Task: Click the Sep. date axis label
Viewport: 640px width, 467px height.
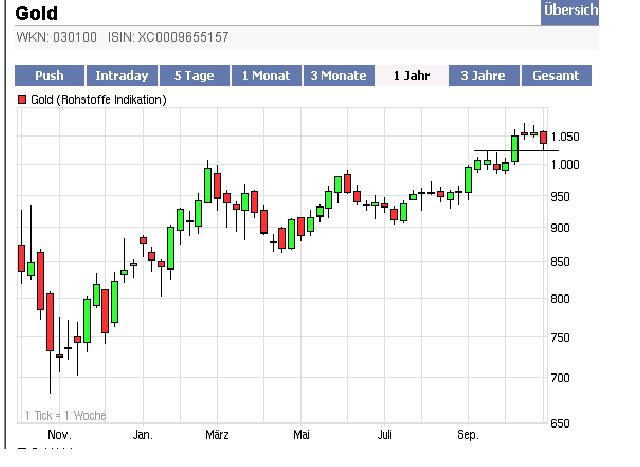Action: pyautogui.click(x=467, y=435)
